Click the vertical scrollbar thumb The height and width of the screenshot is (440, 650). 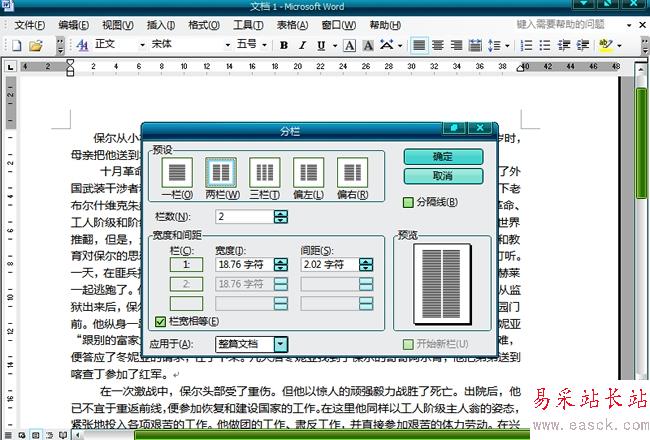click(x=640, y=144)
